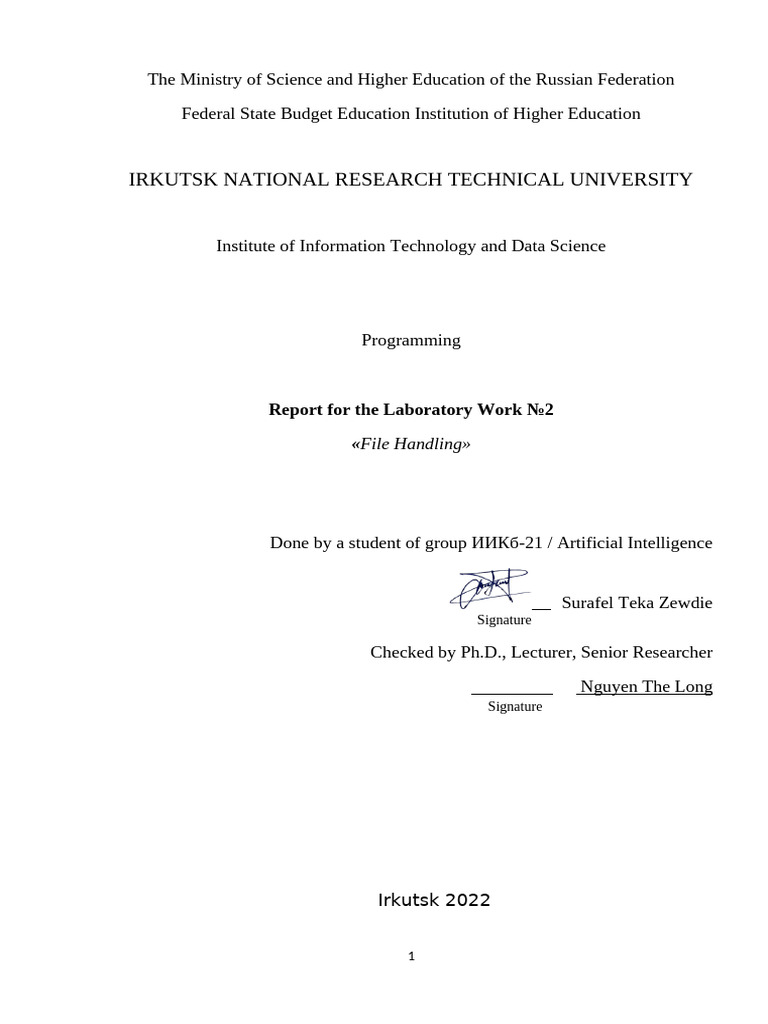The height and width of the screenshot is (1024, 768).
Task: Click the page number '1' at the bottom
Action: coord(411,957)
